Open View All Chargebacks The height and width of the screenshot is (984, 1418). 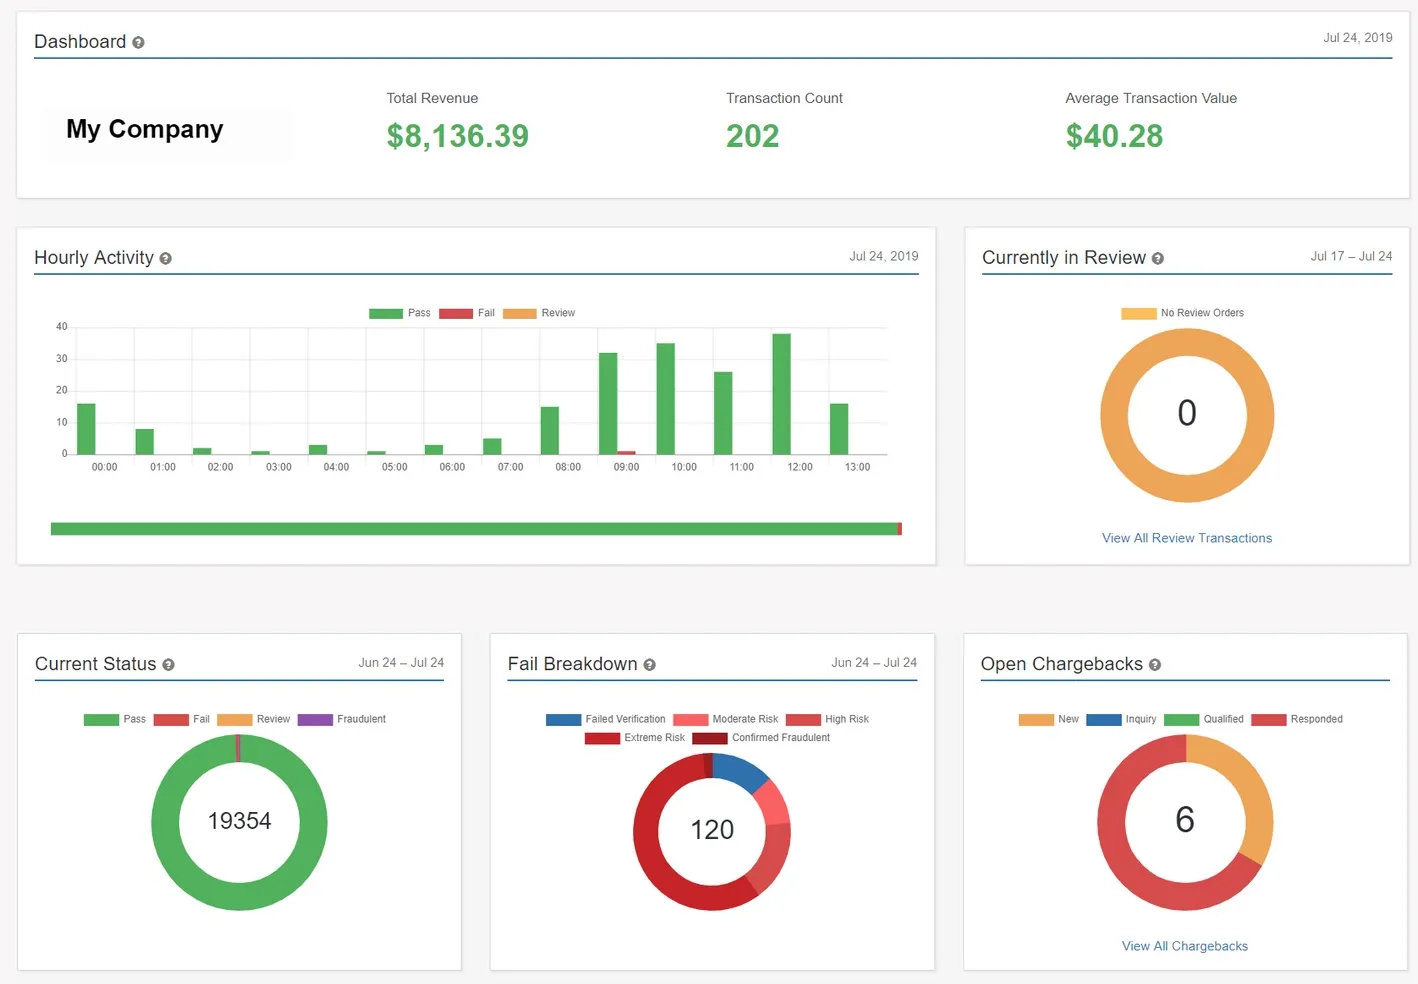[1184, 946]
